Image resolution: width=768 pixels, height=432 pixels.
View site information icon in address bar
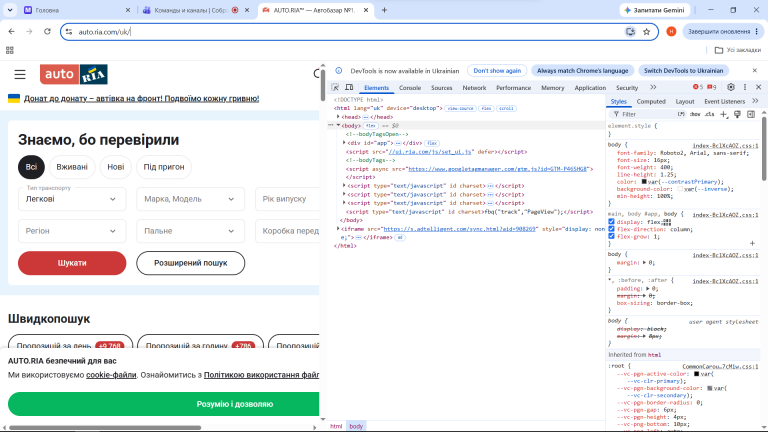point(69,32)
